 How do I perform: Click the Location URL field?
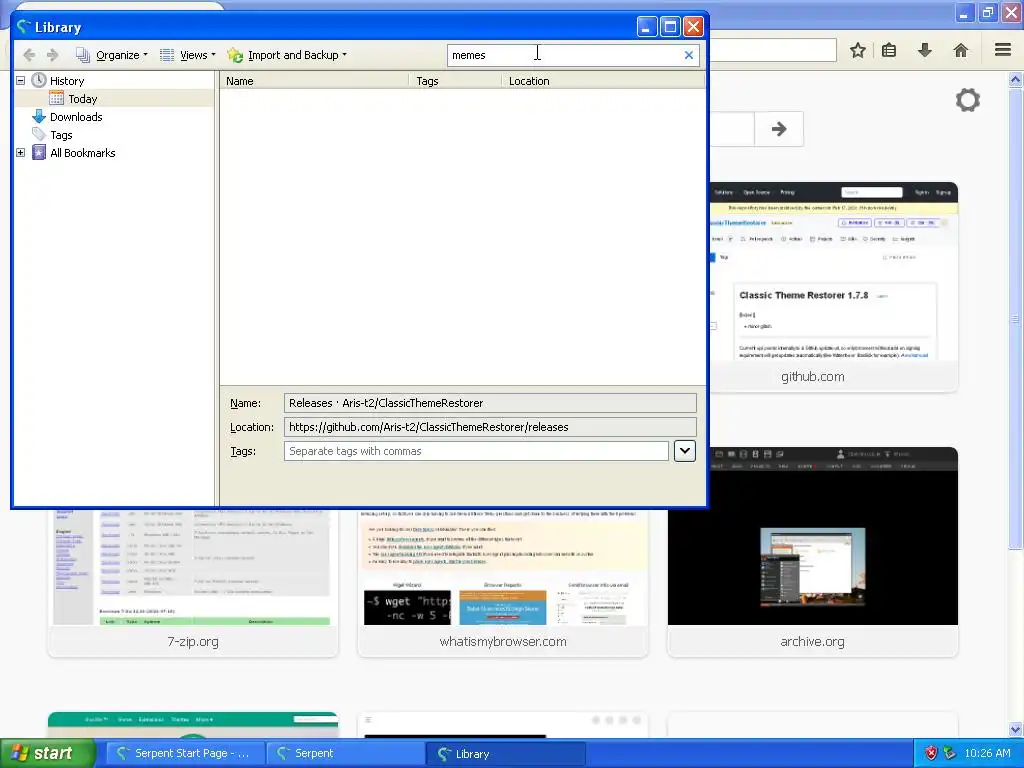(490, 427)
